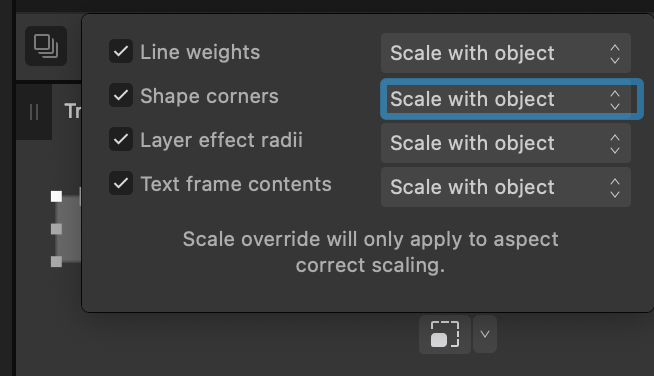The image size is (654, 376).
Task: Uncheck the Line weights checkbox
Action: 121,51
